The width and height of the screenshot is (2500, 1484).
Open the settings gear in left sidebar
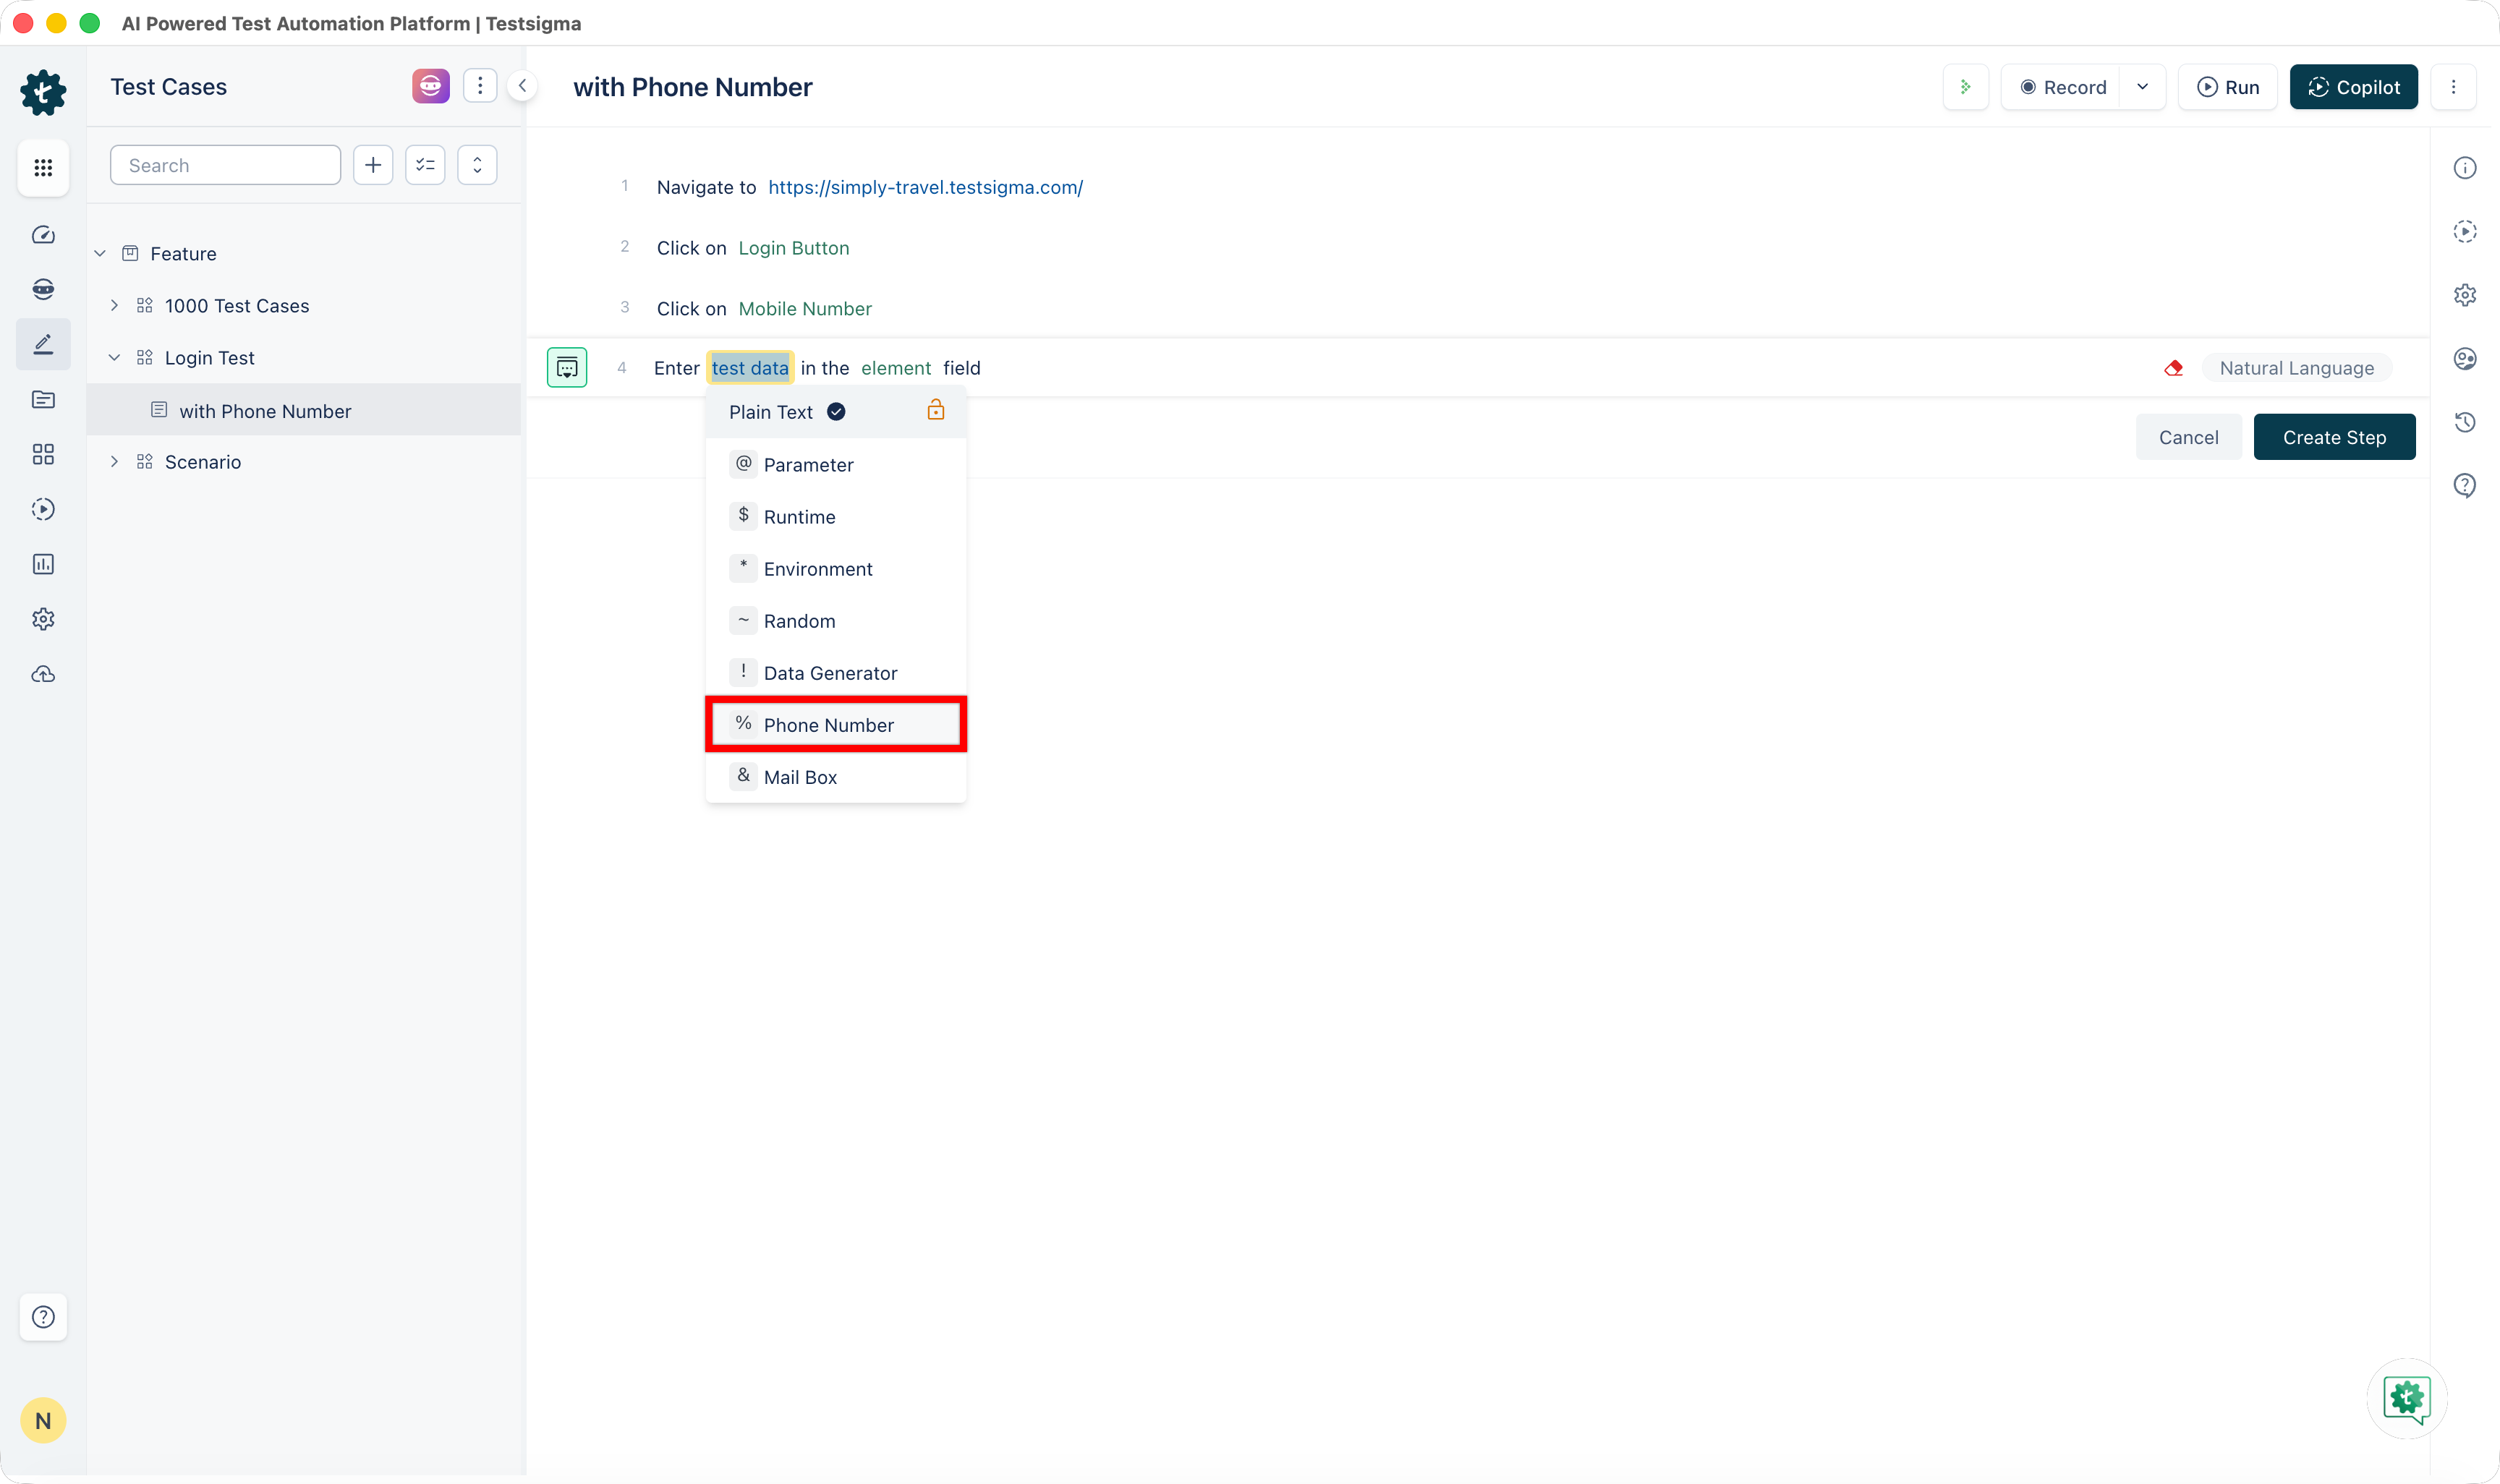(43, 620)
